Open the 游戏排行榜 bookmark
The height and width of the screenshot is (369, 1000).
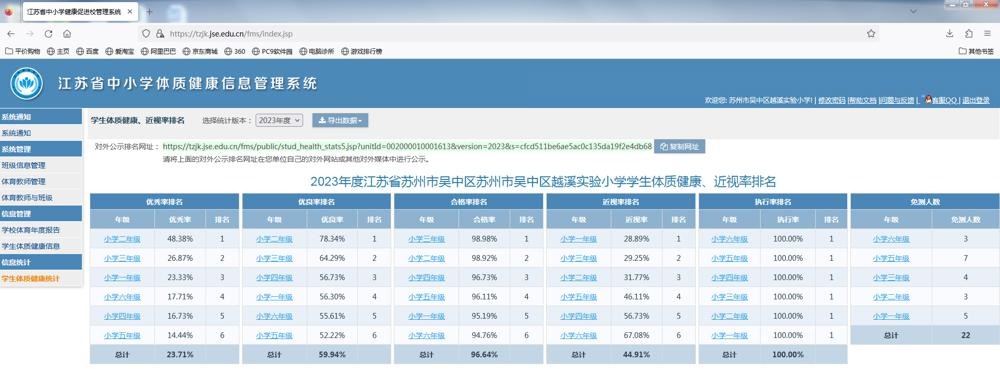tap(362, 51)
